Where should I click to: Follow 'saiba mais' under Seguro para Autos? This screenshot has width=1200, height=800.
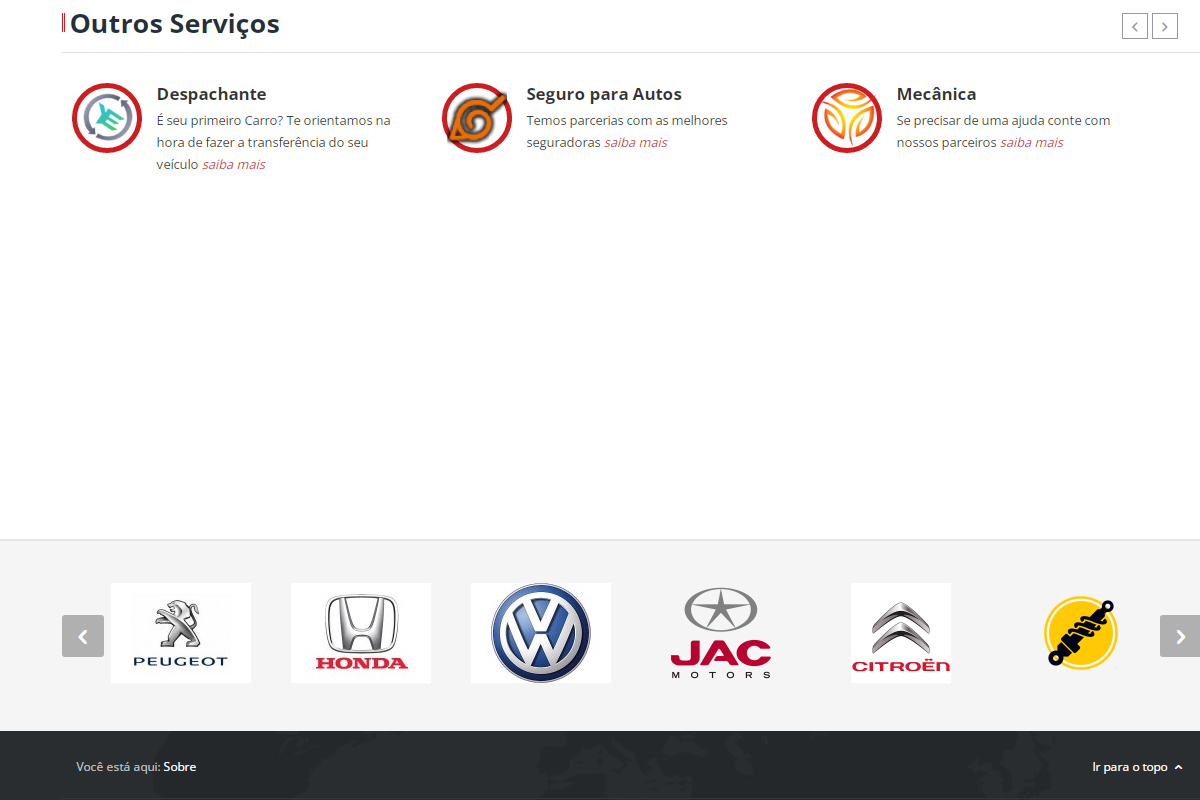point(636,142)
